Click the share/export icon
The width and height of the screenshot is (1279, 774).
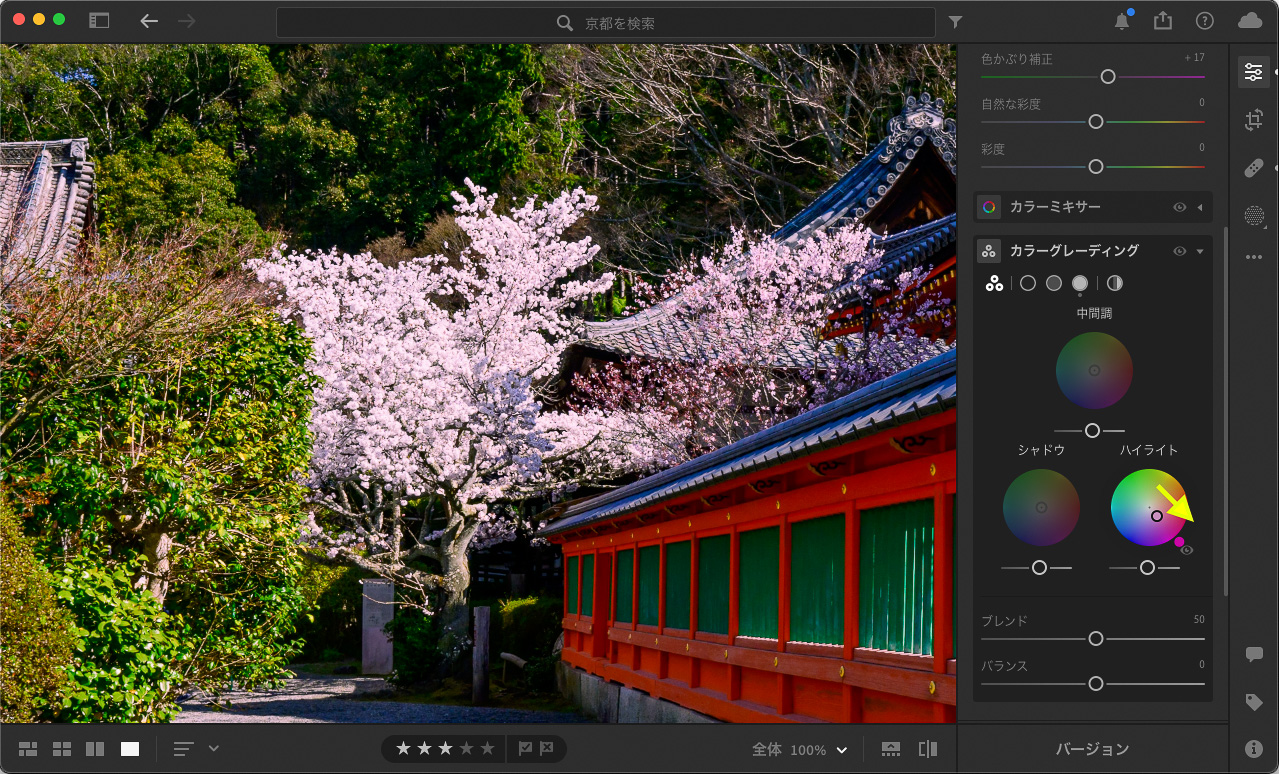coord(1162,21)
